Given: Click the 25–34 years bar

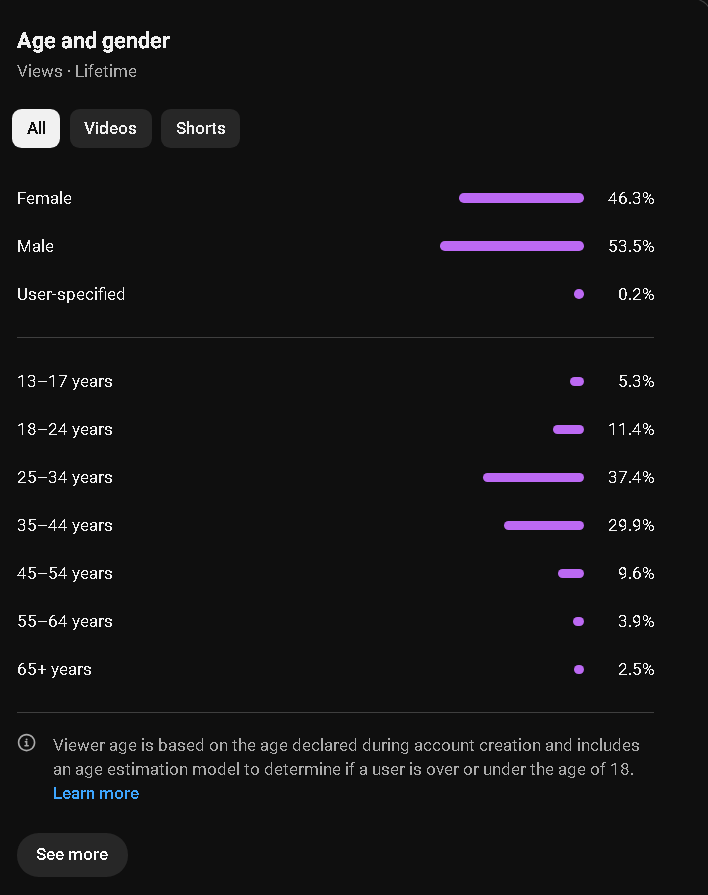Looking at the screenshot, I should [533, 477].
